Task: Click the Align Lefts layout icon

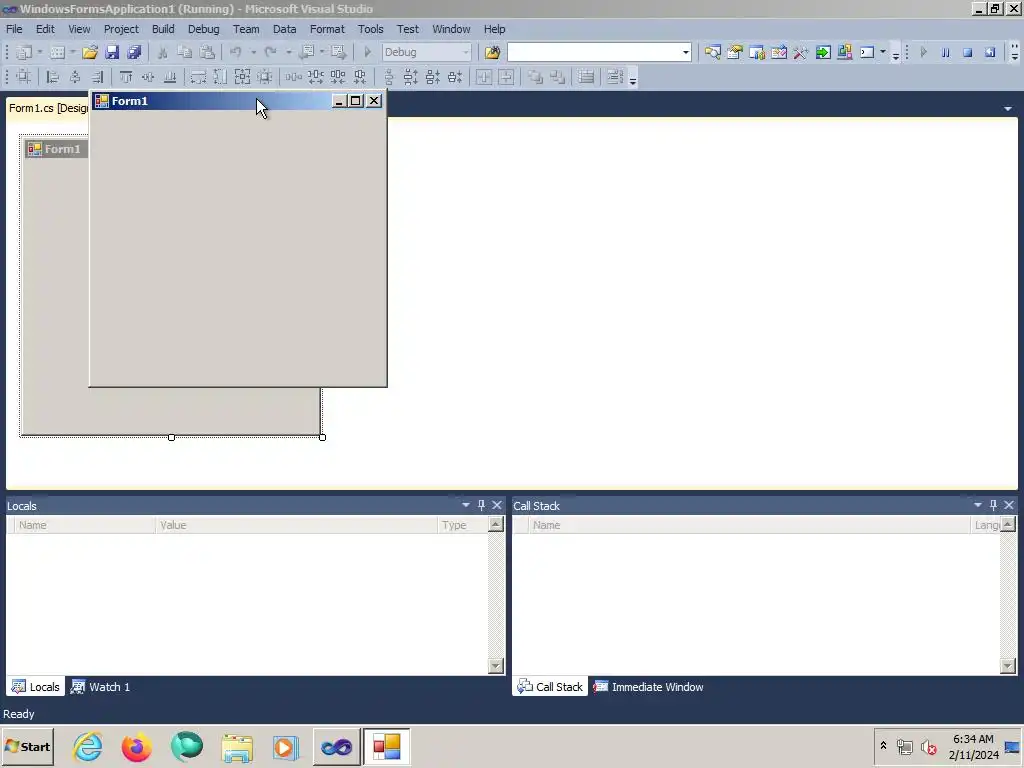Action: coord(53,77)
